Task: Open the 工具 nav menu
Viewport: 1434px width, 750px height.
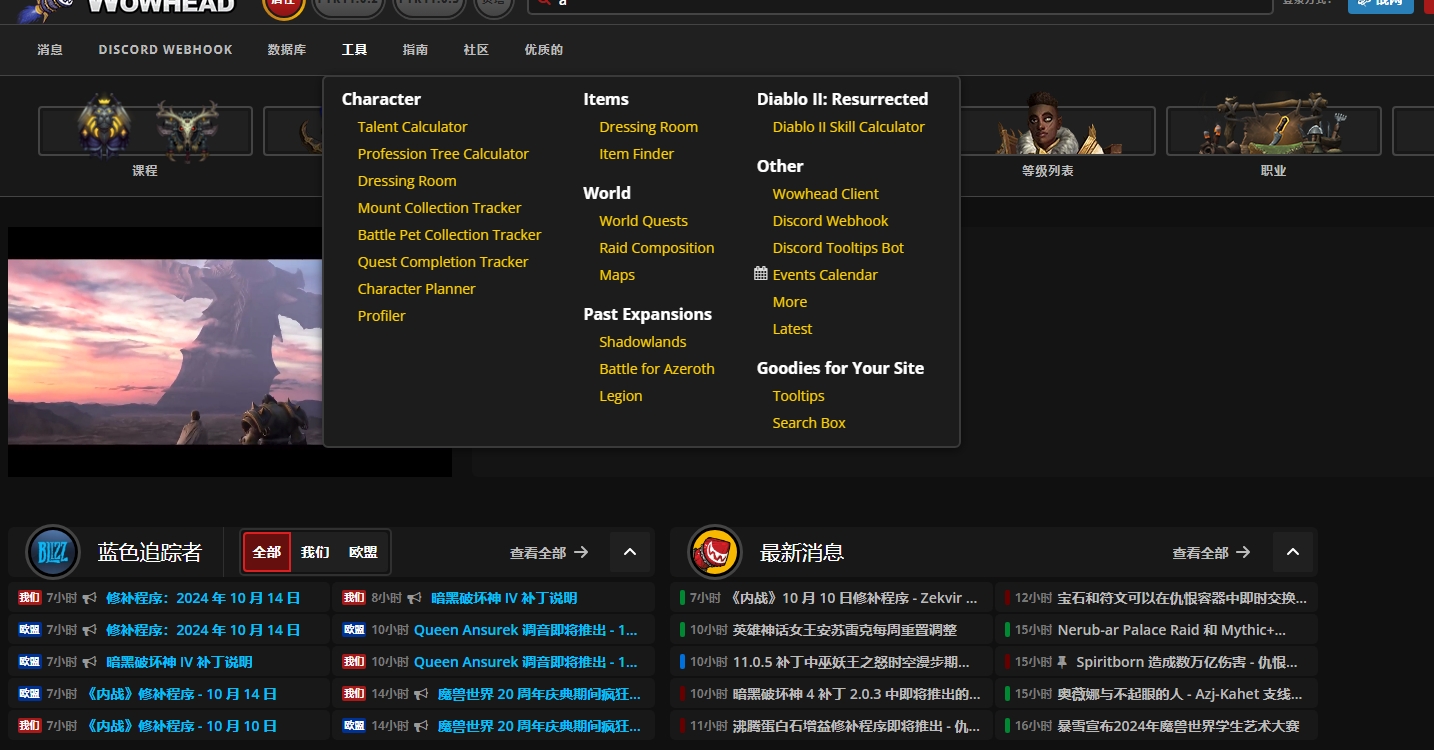Action: (354, 49)
